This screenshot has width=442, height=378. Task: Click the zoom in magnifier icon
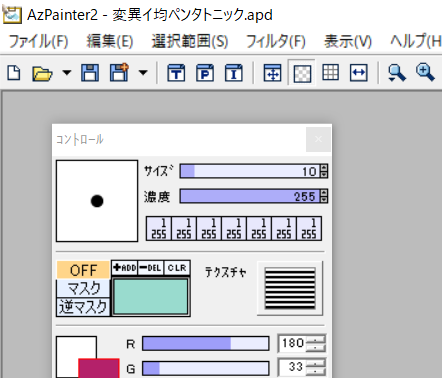[x=425, y=73]
